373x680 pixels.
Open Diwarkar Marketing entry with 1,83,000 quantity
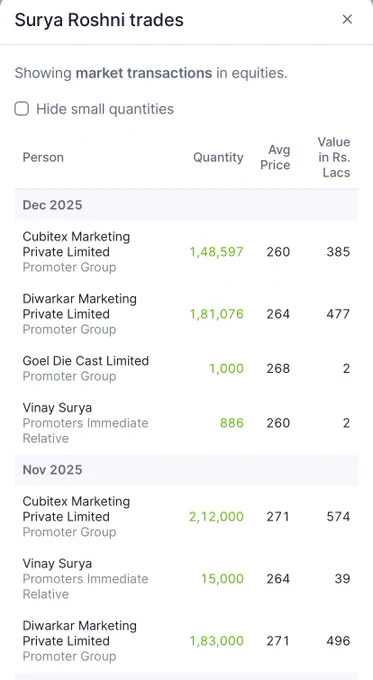point(186,641)
